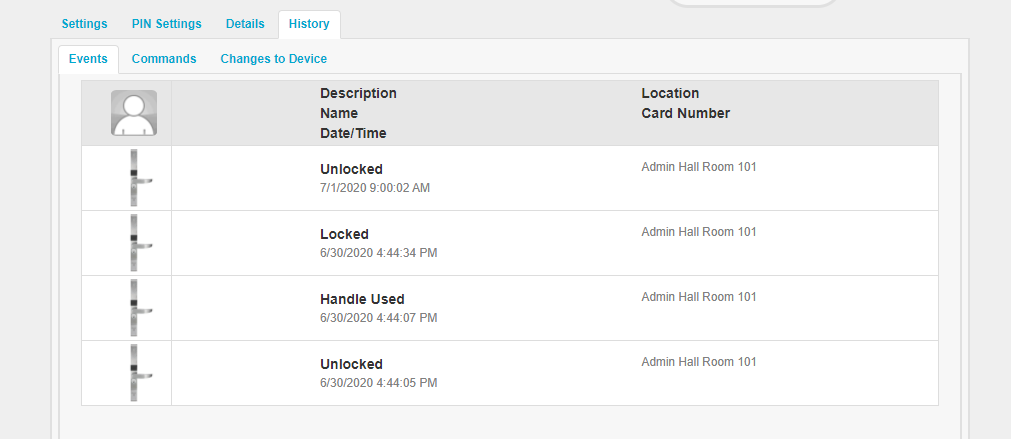Click the Name column header

click(x=339, y=113)
